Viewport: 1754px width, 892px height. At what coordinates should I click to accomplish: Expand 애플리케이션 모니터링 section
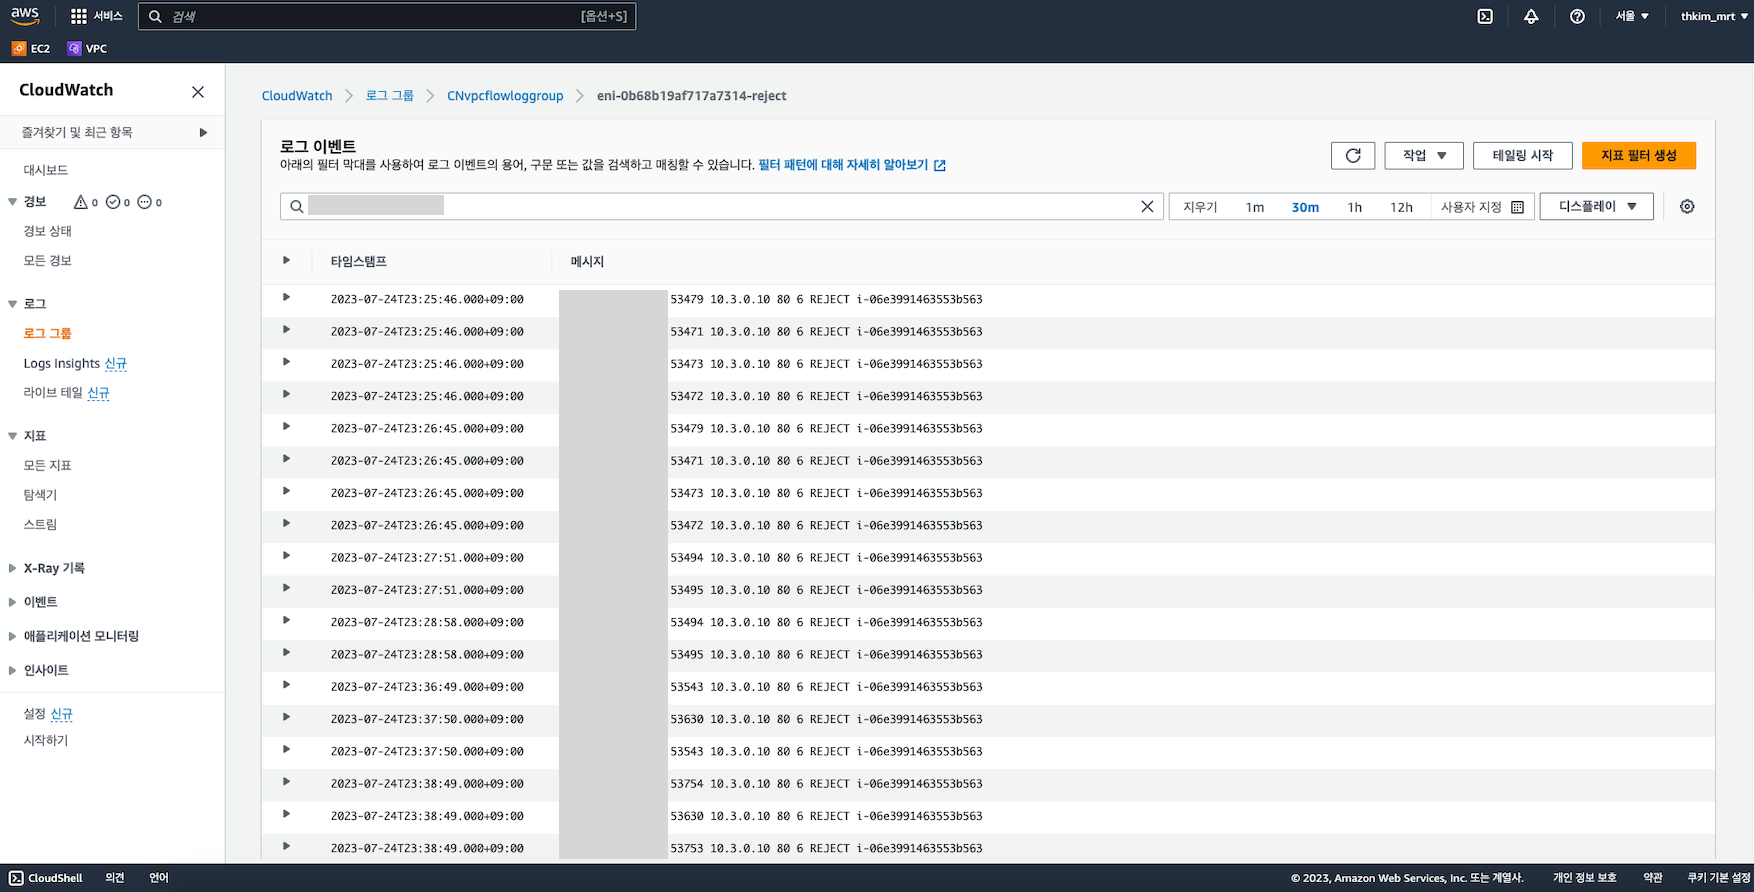13,636
